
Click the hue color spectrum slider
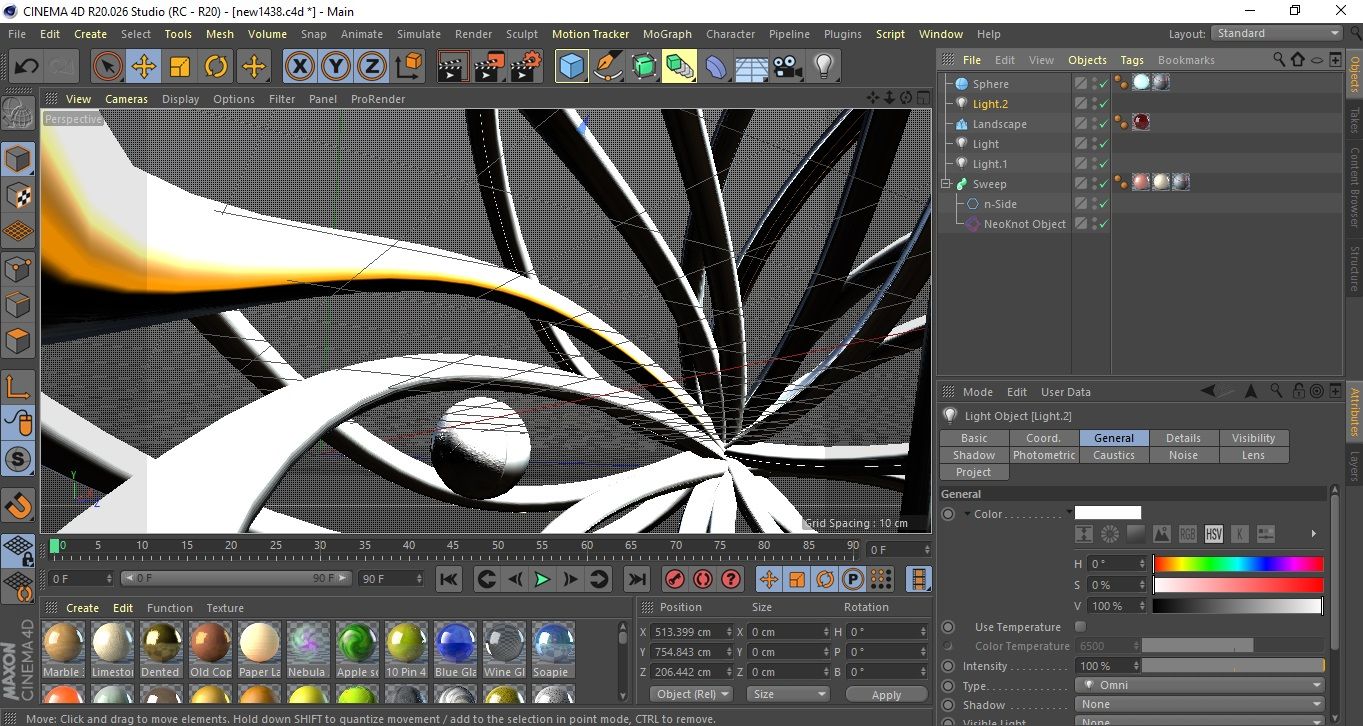[x=1237, y=564]
